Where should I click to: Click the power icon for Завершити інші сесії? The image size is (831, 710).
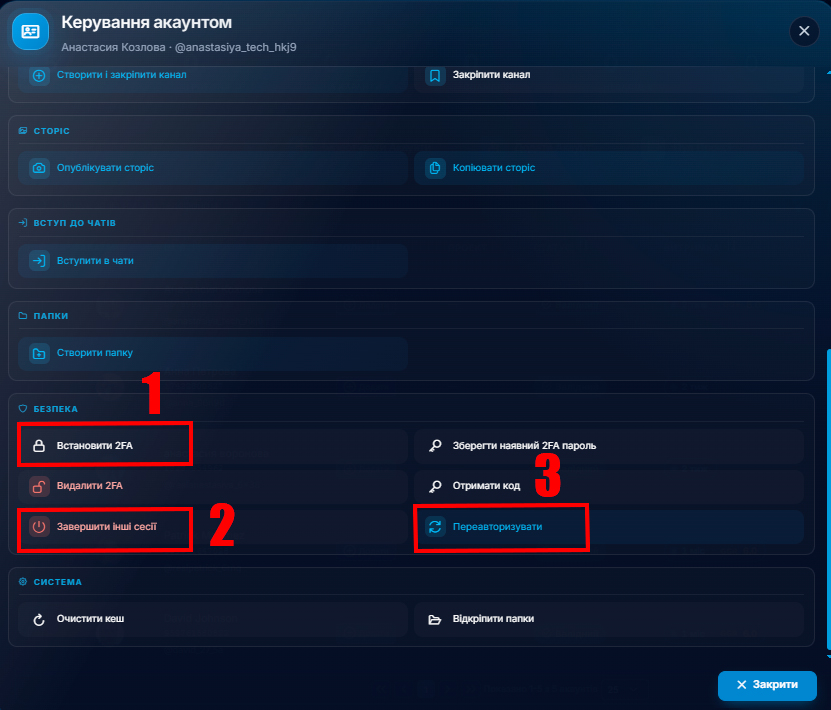point(39,527)
